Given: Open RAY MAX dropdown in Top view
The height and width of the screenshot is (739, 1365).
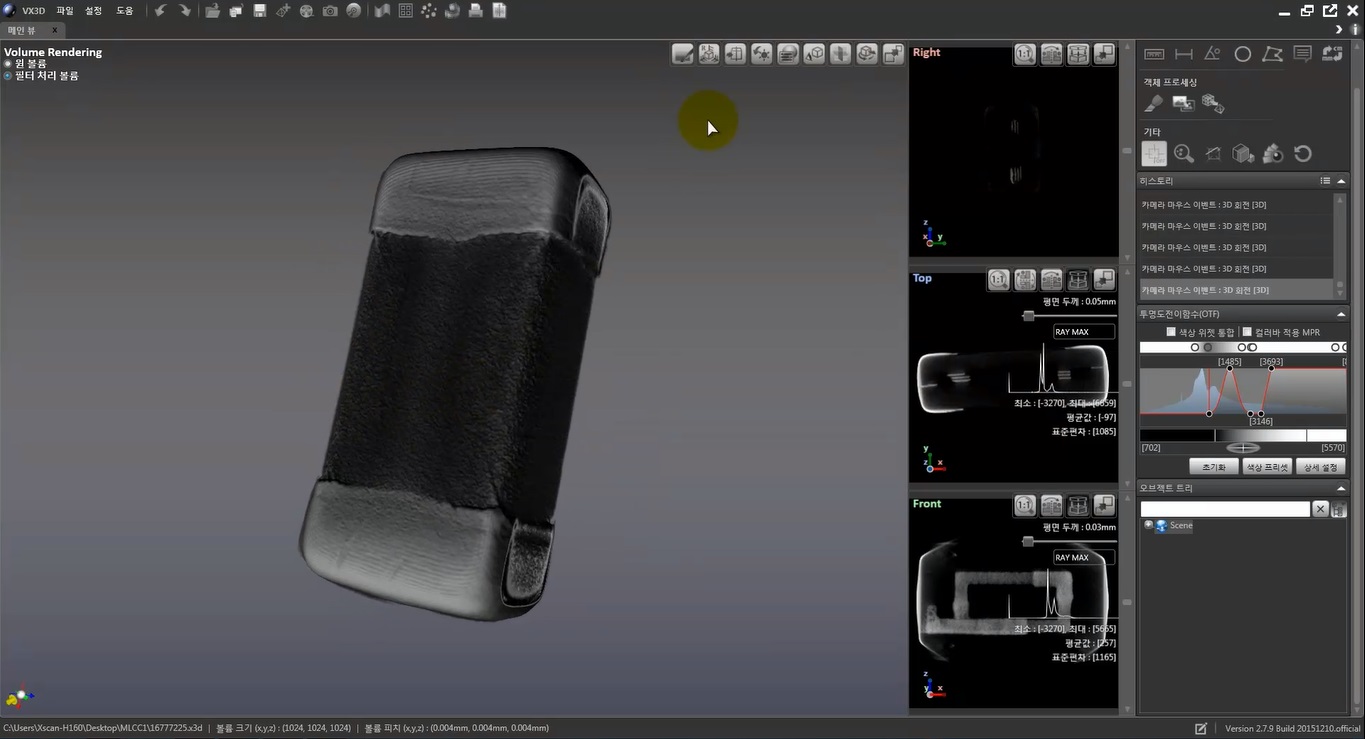Looking at the screenshot, I should click(x=1084, y=332).
